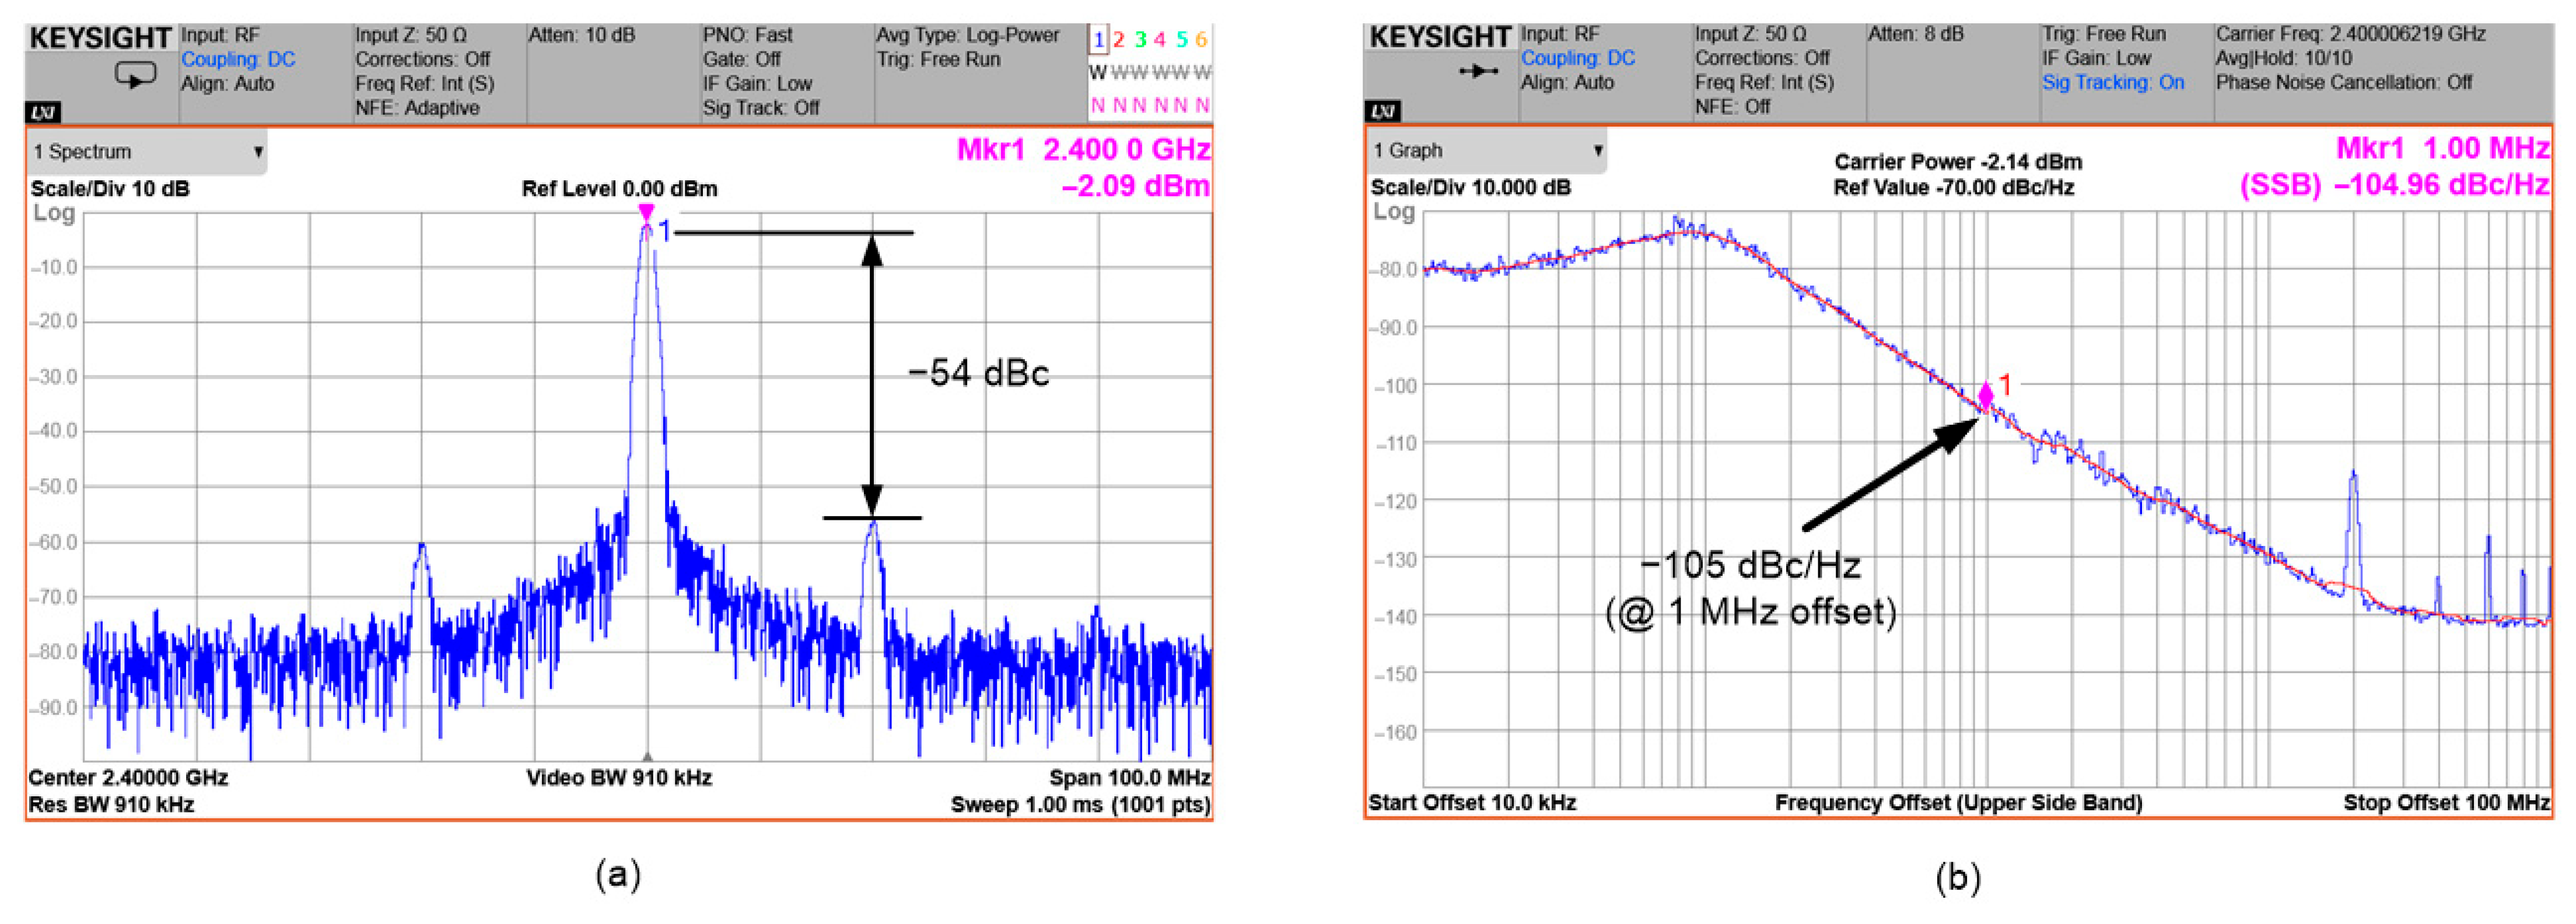Open the 'Atten: 10 dB' settings panel

point(581,36)
